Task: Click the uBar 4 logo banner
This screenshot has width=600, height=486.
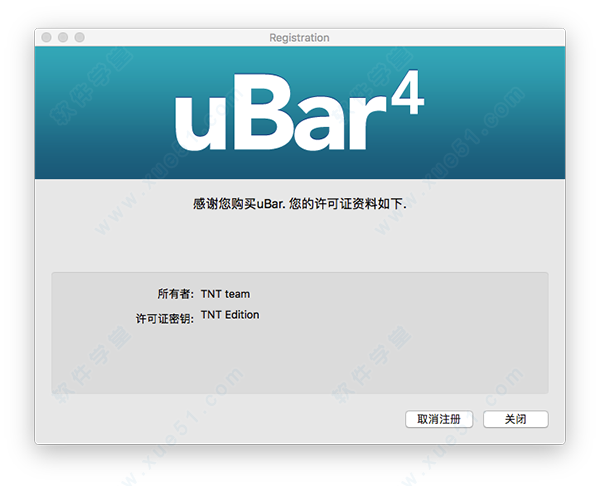Action: coord(300,113)
